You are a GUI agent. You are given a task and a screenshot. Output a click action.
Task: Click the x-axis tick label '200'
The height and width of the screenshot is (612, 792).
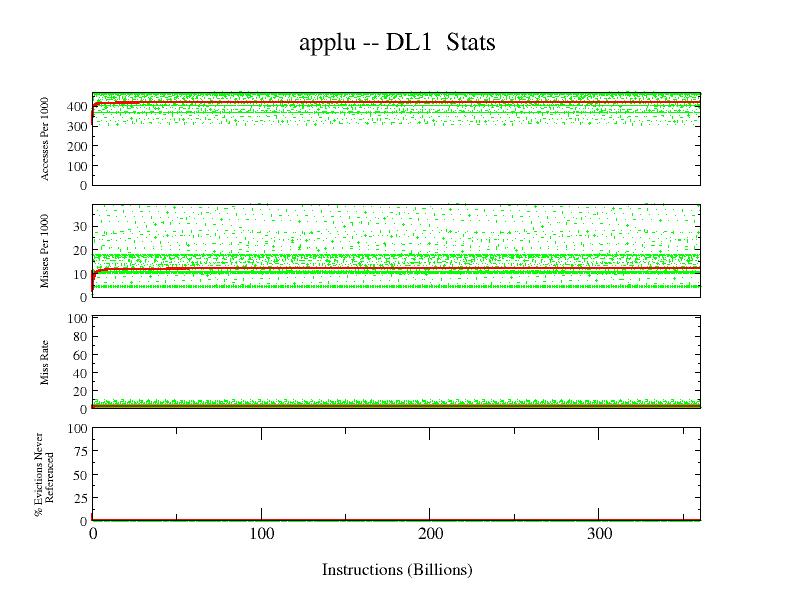pos(430,535)
